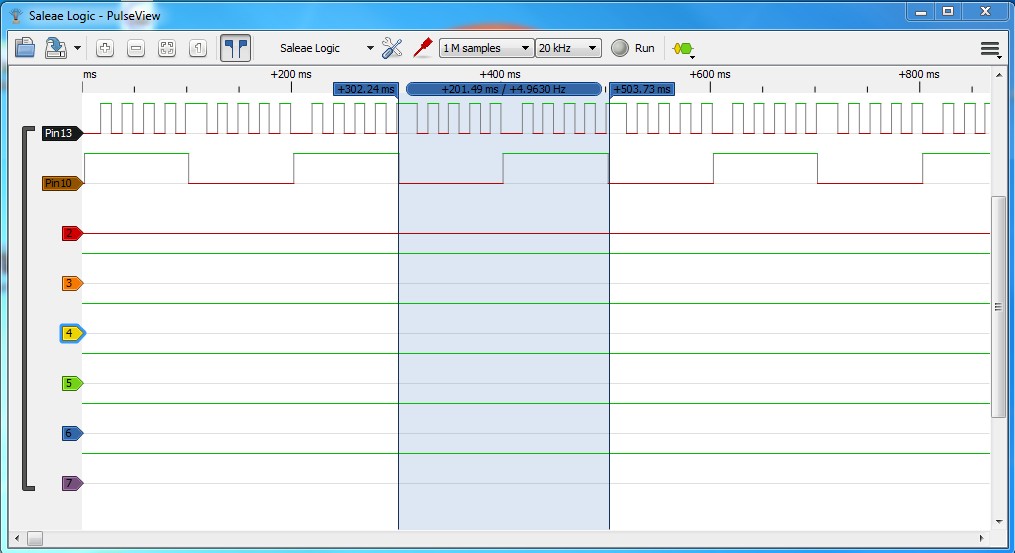Select the Pin13 channel label
Viewport: 1015px width, 553px height.
click(60, 133)
